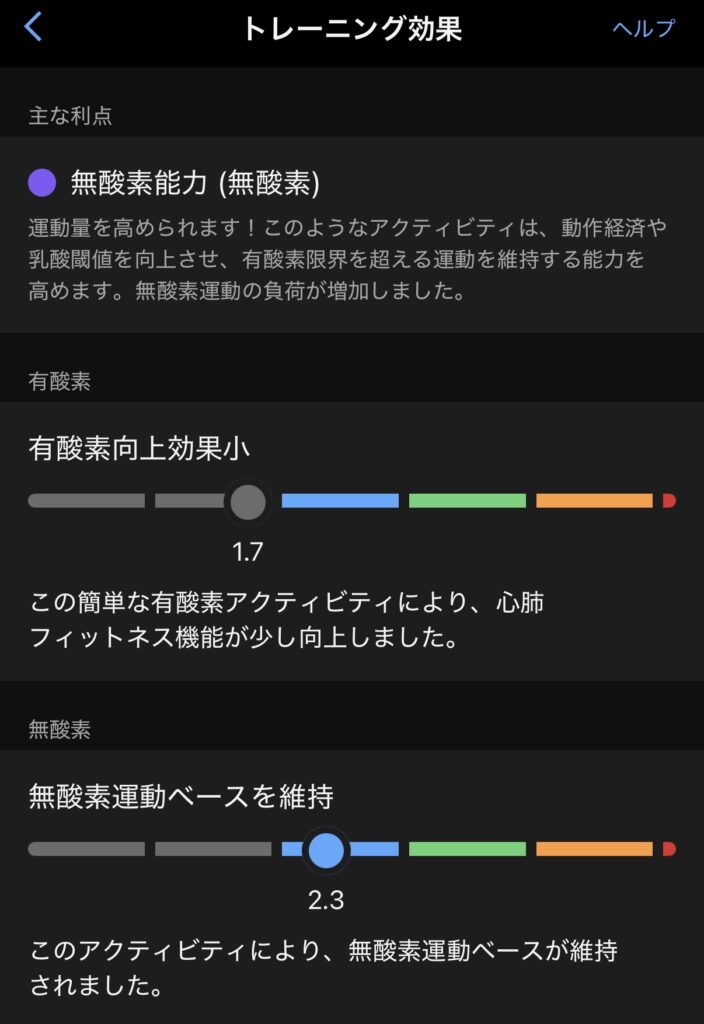704x1024 pixels.
Task: Tap the 主な利点 section label
Action: [70, 116]
